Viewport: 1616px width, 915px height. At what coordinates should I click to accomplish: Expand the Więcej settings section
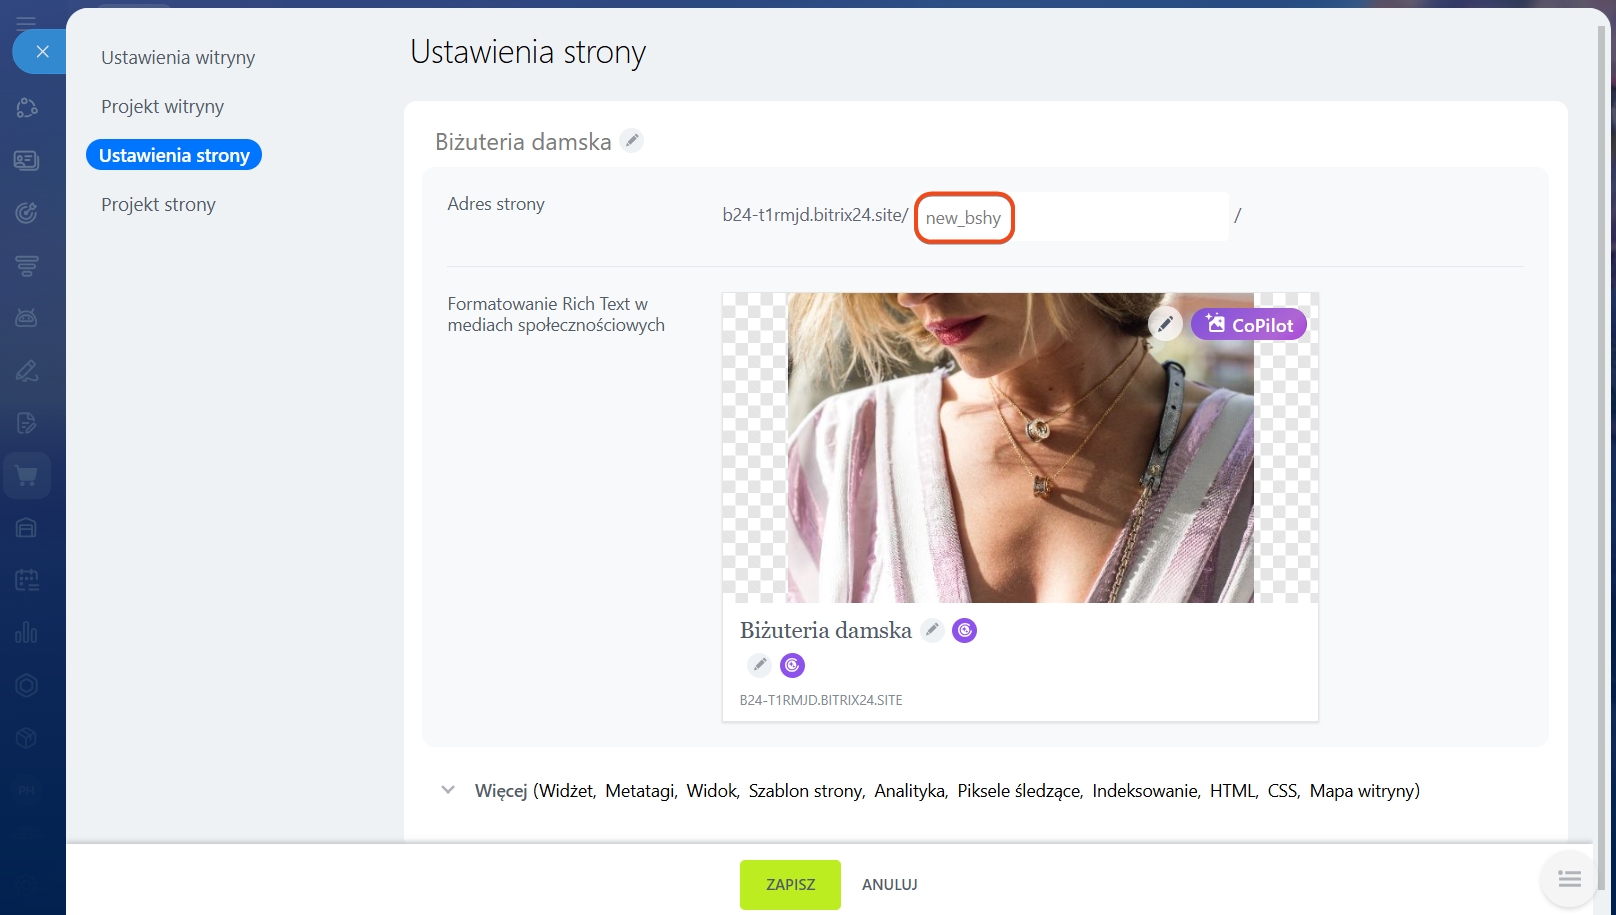[448, 790]
